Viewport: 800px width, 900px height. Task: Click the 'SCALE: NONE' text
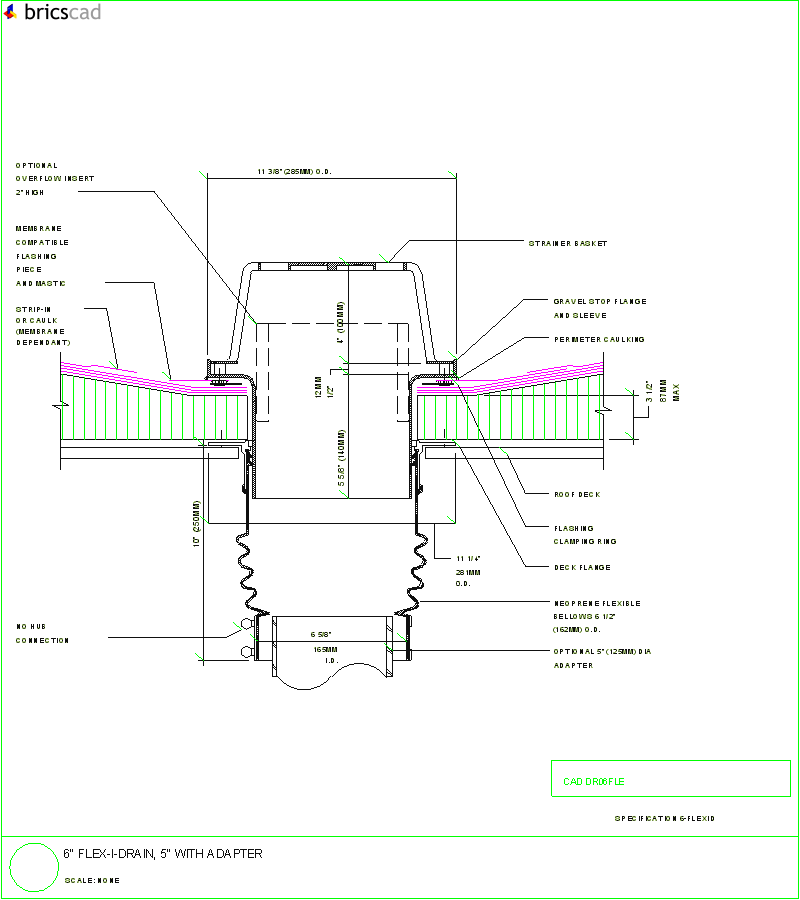(x=92, y=880)
